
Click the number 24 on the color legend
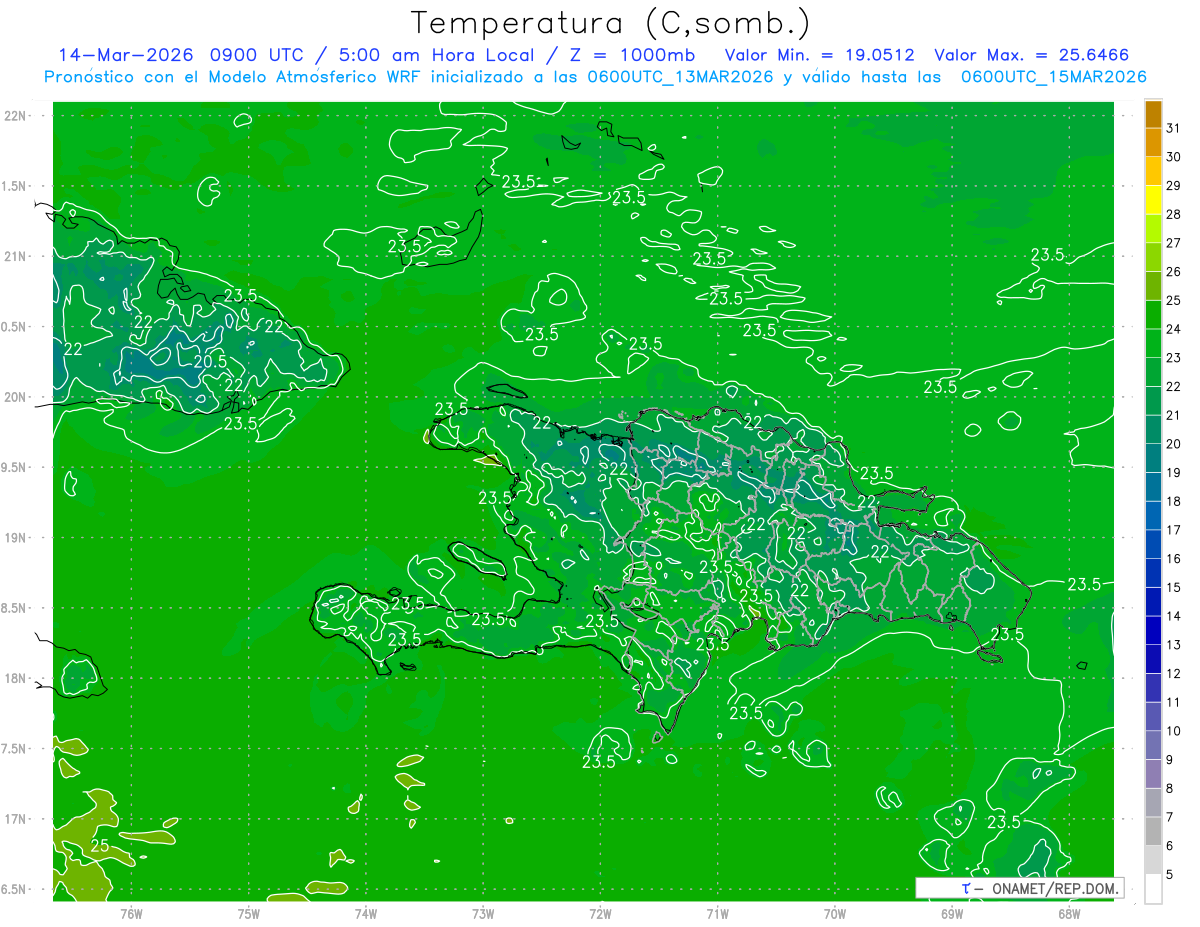(1174, 329)
